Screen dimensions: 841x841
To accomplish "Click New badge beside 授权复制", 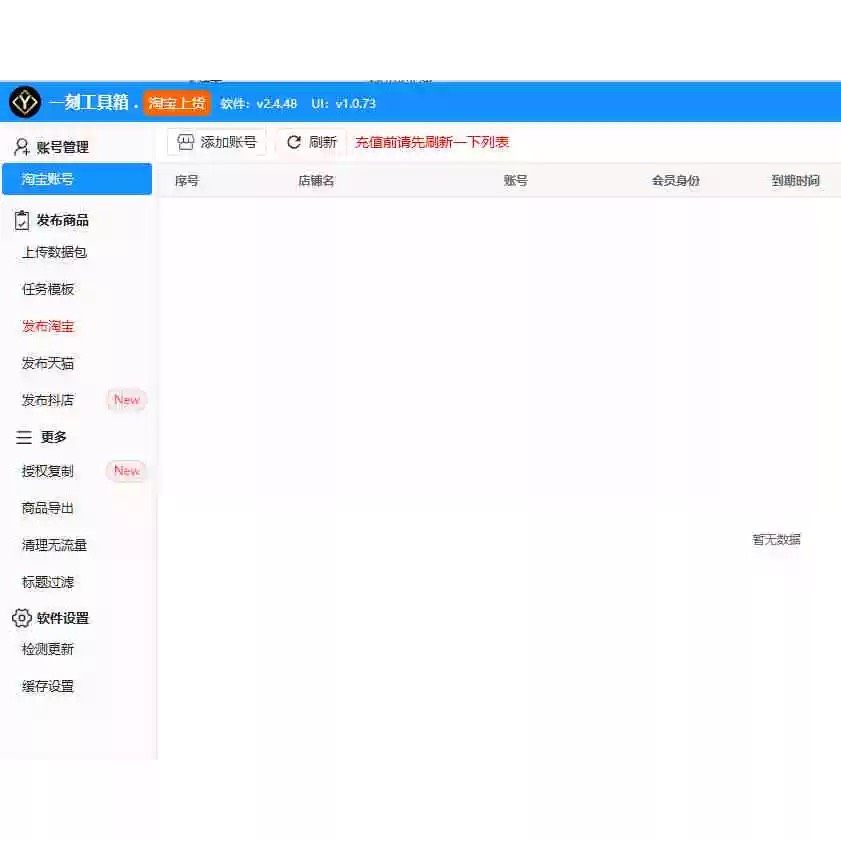I will [x=127, y=471].
